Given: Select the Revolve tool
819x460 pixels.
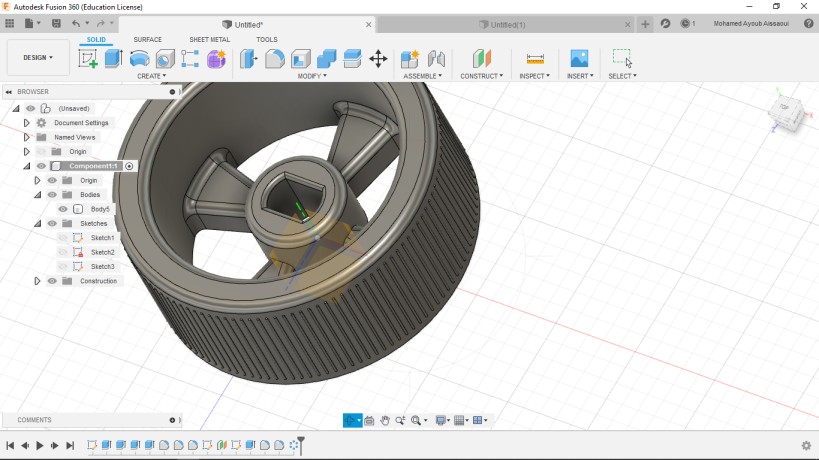Looking at the screenshot, I should (x=139, y=58).
